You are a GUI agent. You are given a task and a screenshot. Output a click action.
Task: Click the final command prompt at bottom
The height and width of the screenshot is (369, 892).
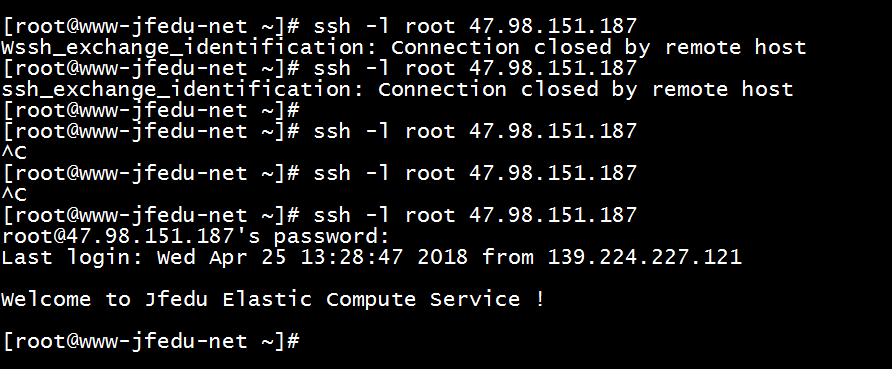pos(151,341)
